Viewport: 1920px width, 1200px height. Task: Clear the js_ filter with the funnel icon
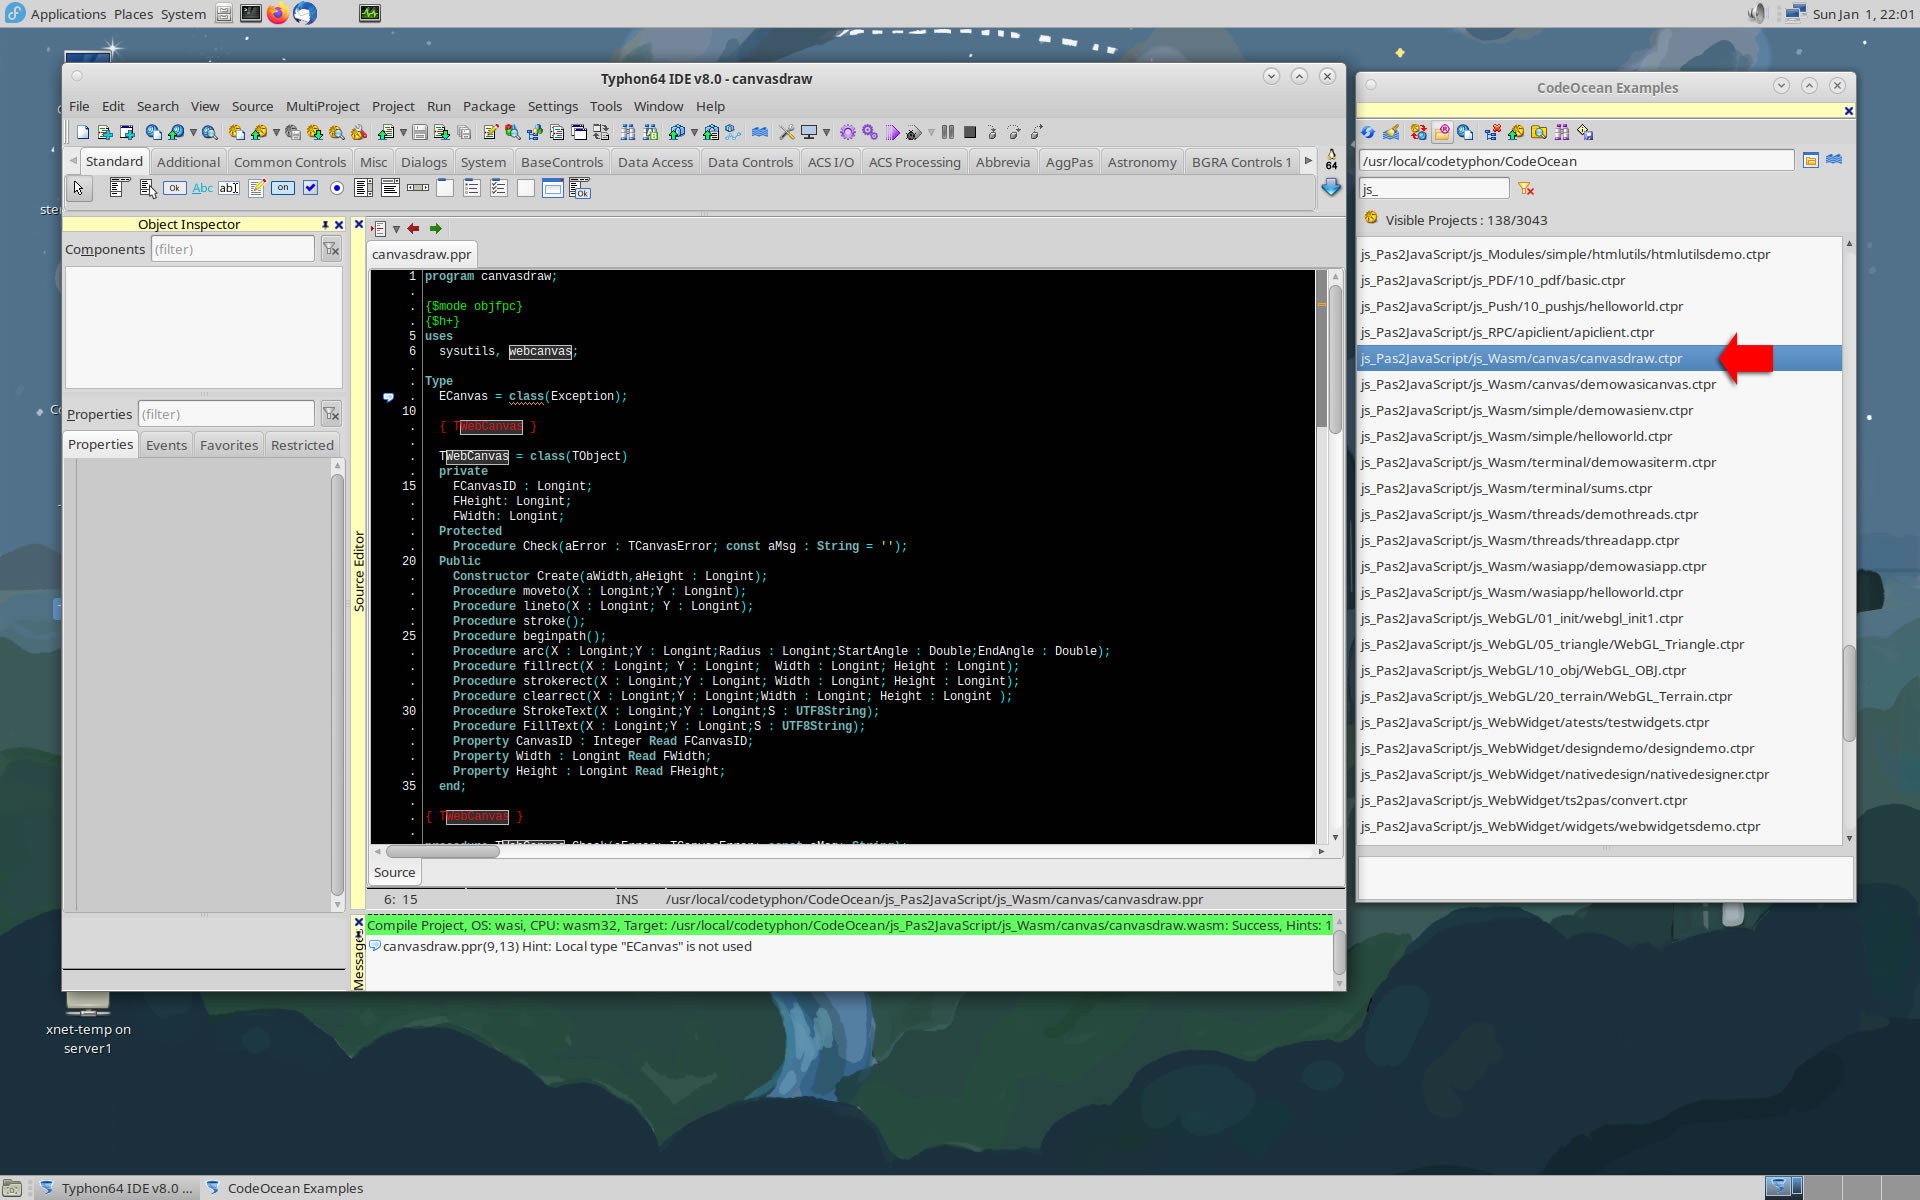click(1525, 188)
